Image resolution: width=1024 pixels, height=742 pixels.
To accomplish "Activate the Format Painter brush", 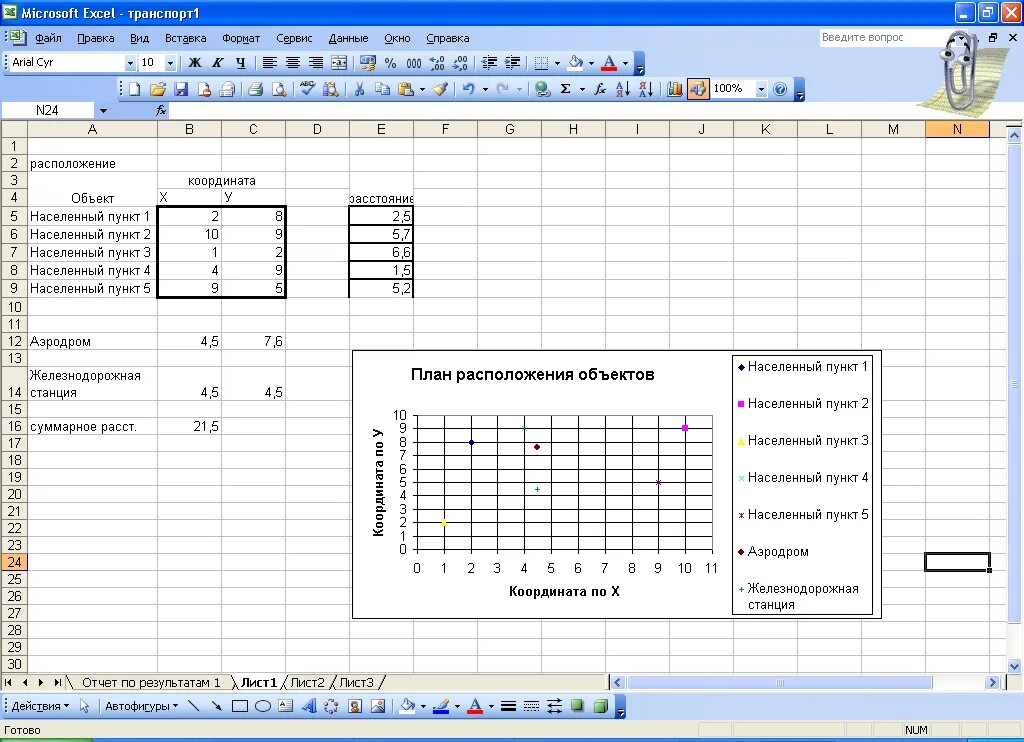I will point(440,89).
